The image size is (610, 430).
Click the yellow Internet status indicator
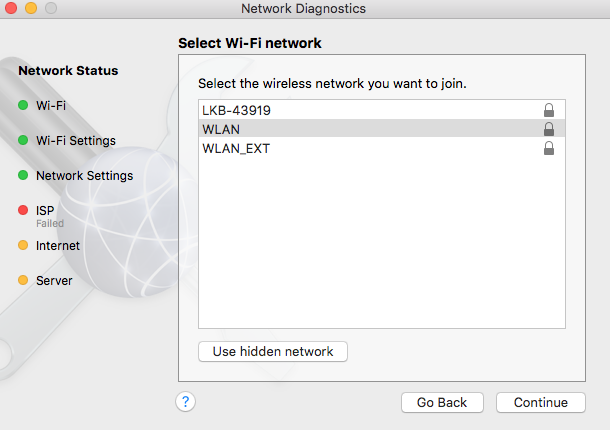23,245
